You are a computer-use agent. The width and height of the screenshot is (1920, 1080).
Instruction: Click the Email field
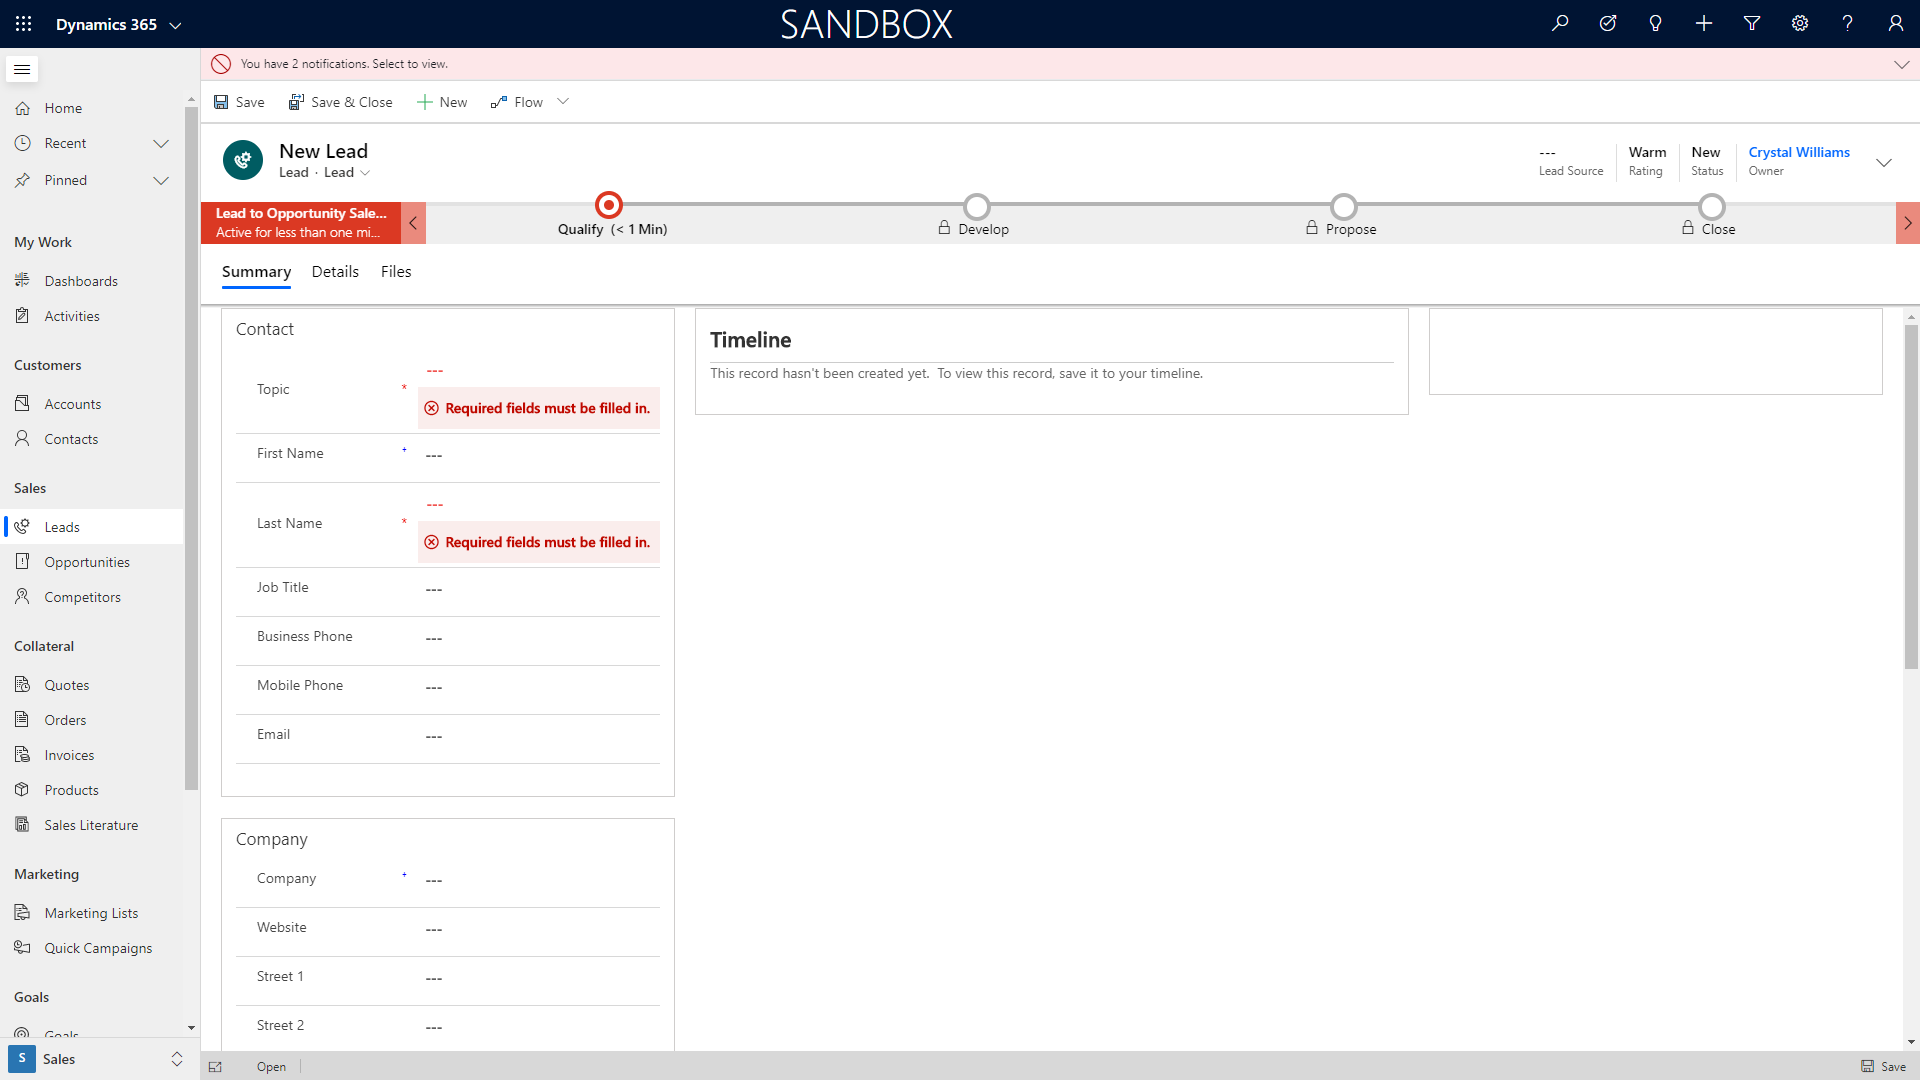coord(538,737)
